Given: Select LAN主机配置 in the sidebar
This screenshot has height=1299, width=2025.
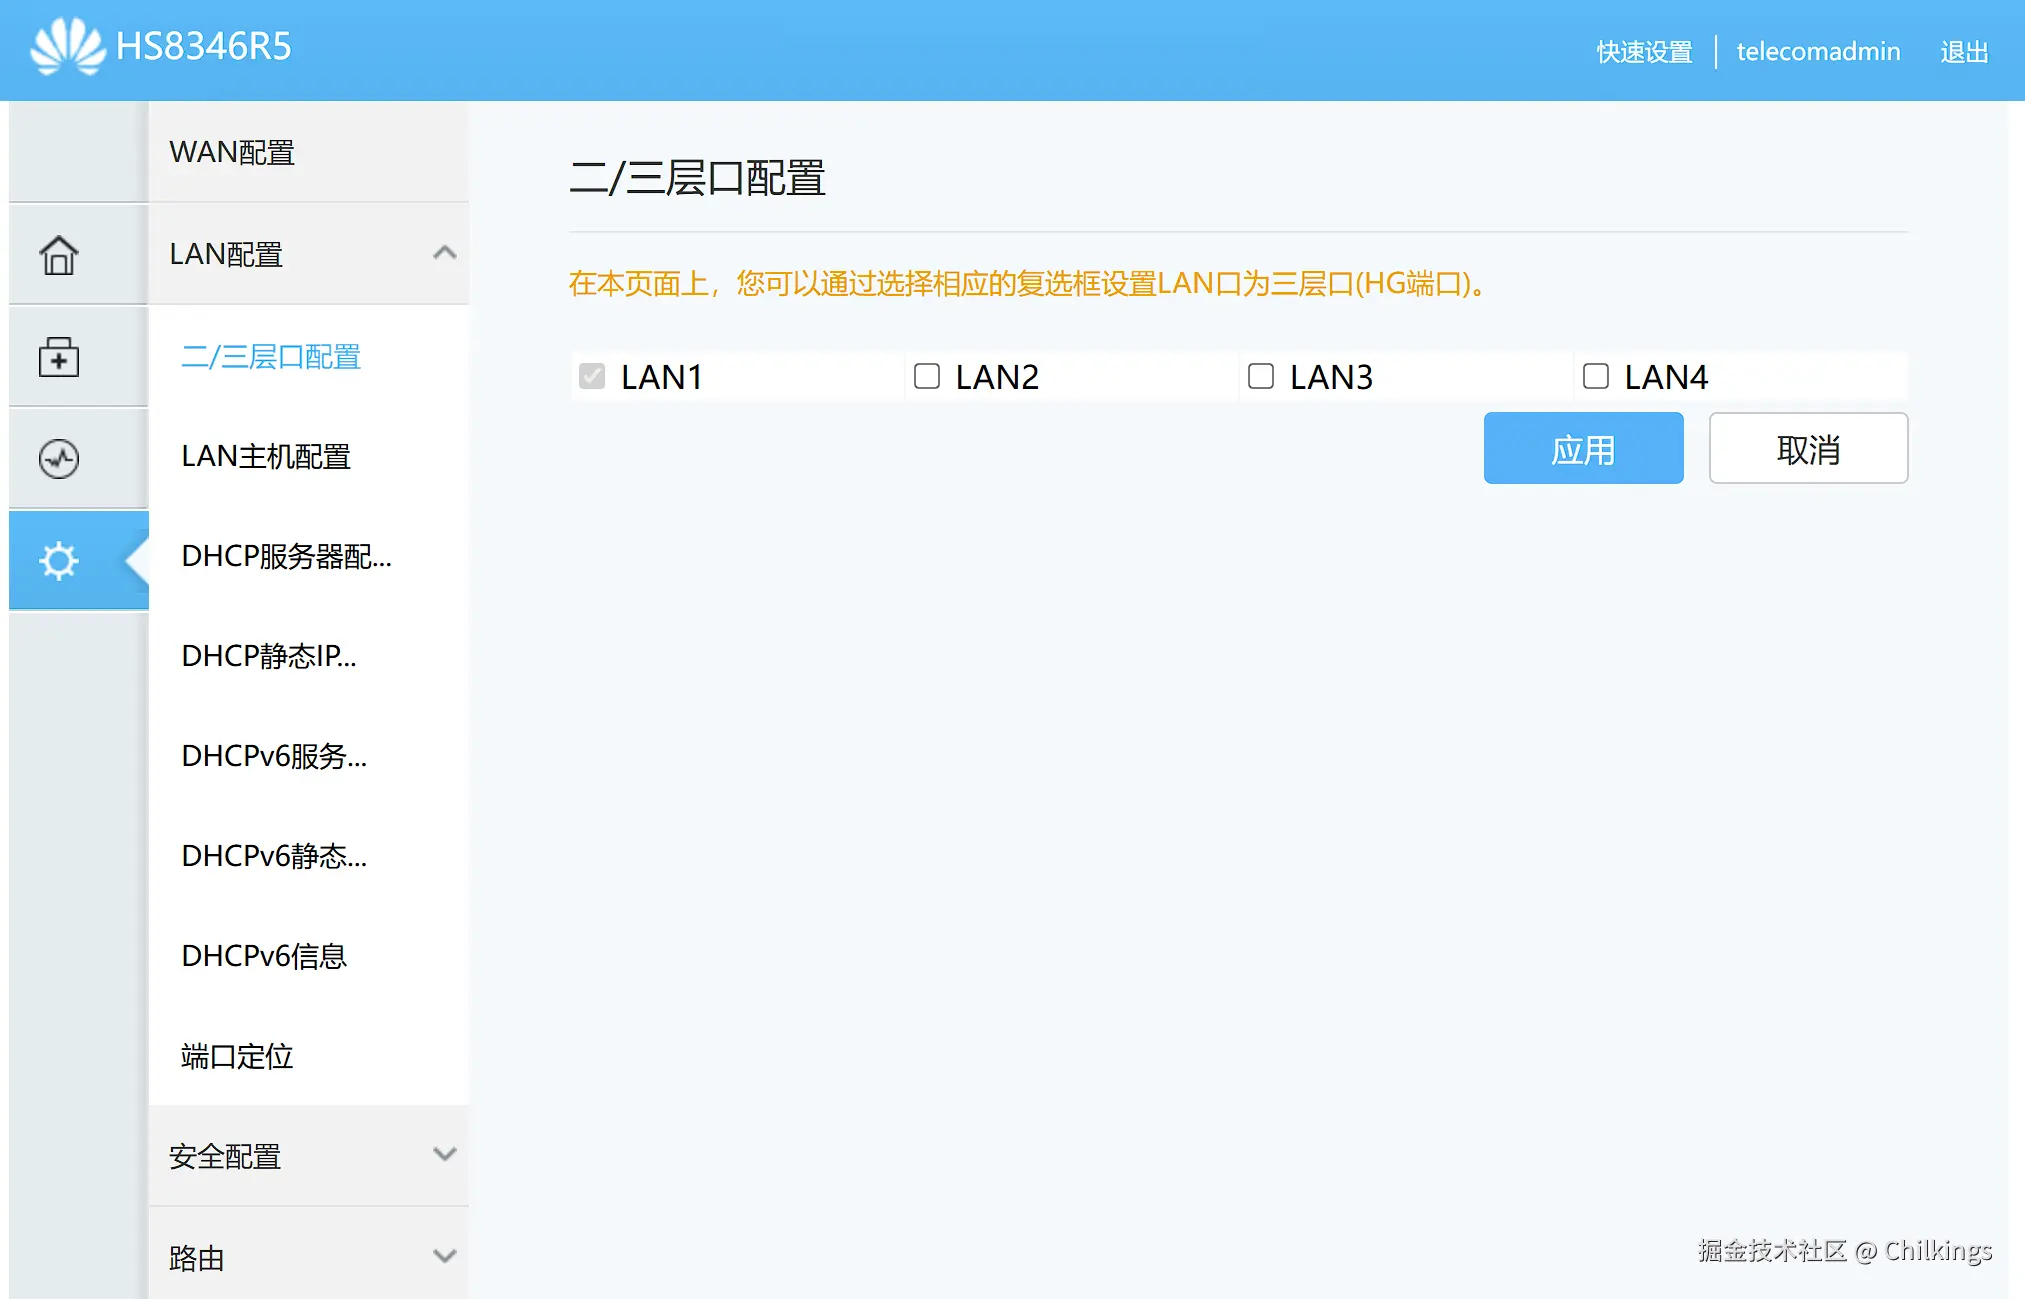Looking at the screenshot, I should [x=265, y=457].
